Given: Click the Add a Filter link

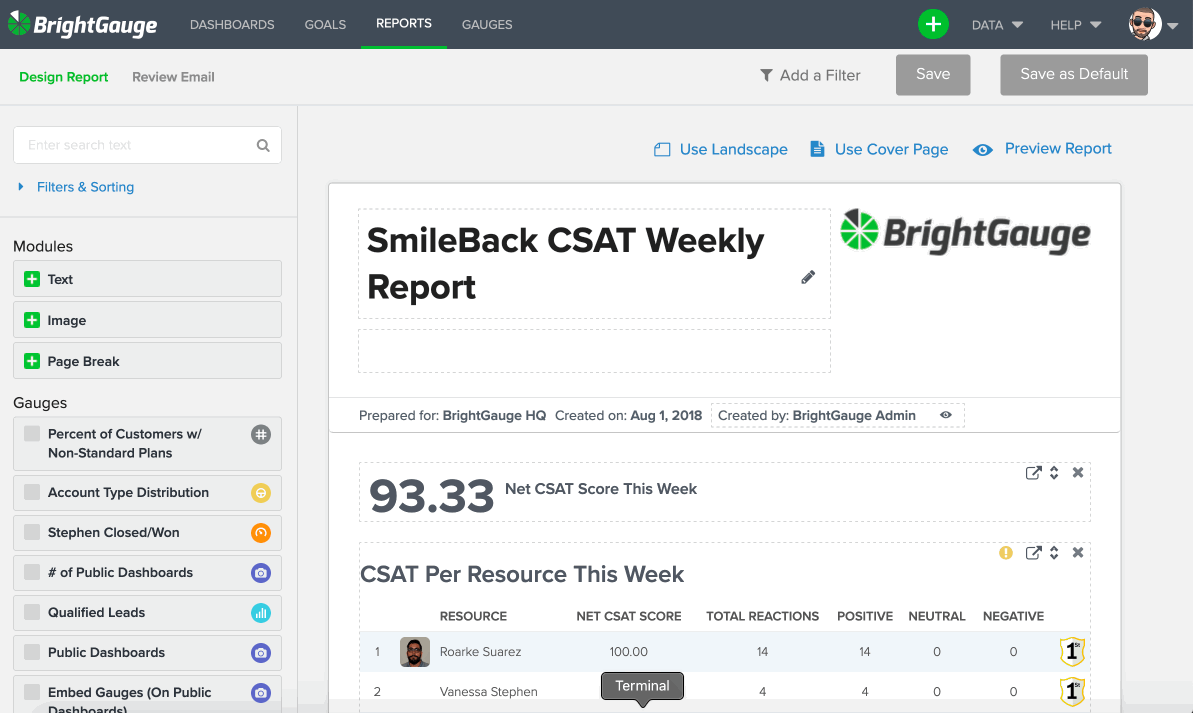Looking at the screenshot, I should (x=810, y=75).
